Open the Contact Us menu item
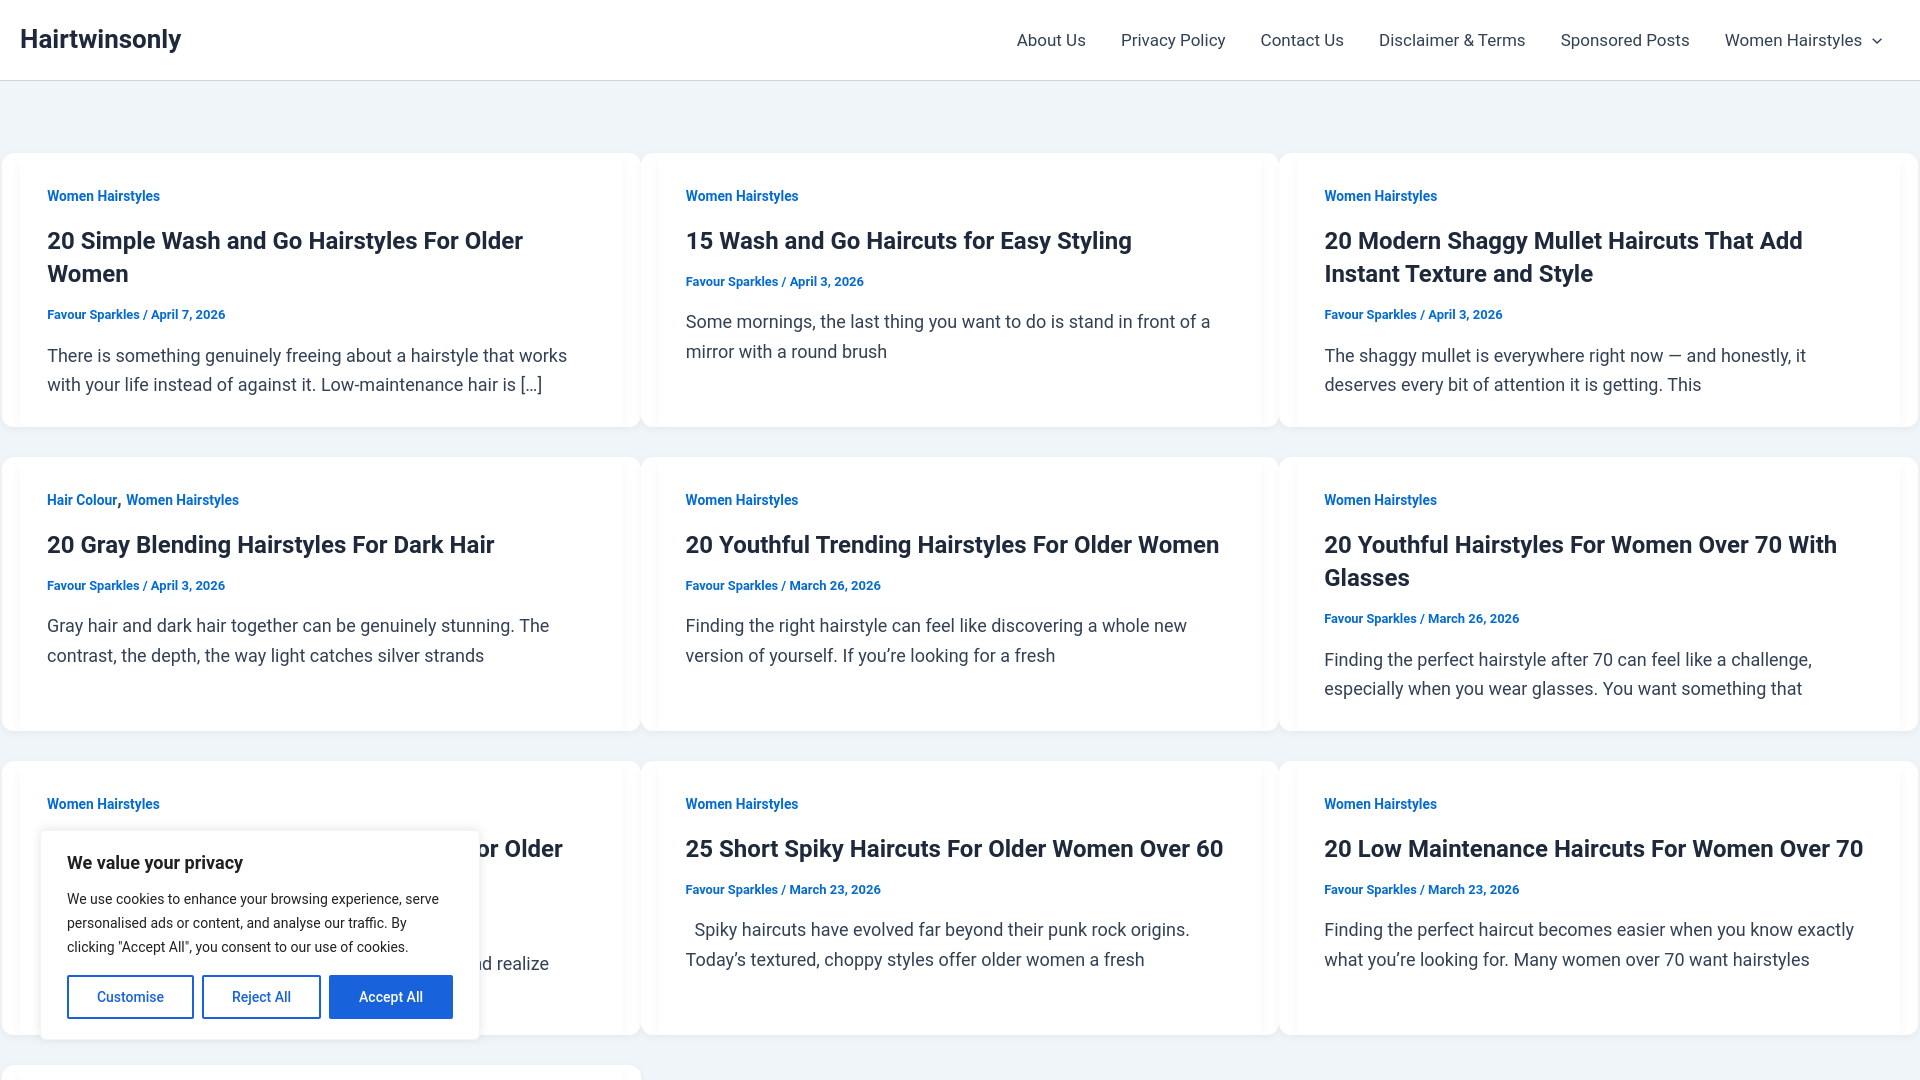 coord(1301,40)
